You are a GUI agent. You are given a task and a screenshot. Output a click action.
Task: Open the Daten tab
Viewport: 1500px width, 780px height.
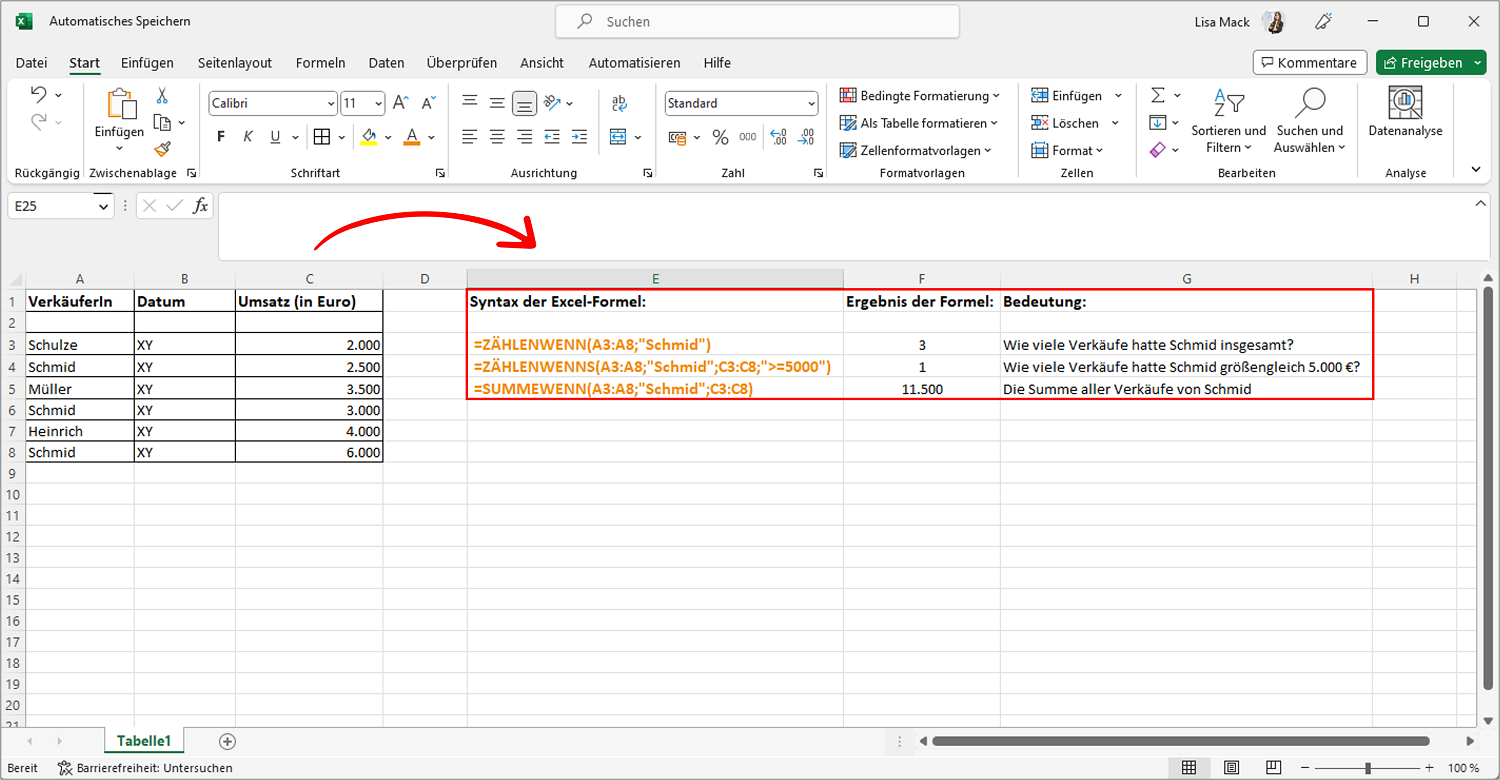click(x=386, y=62)
